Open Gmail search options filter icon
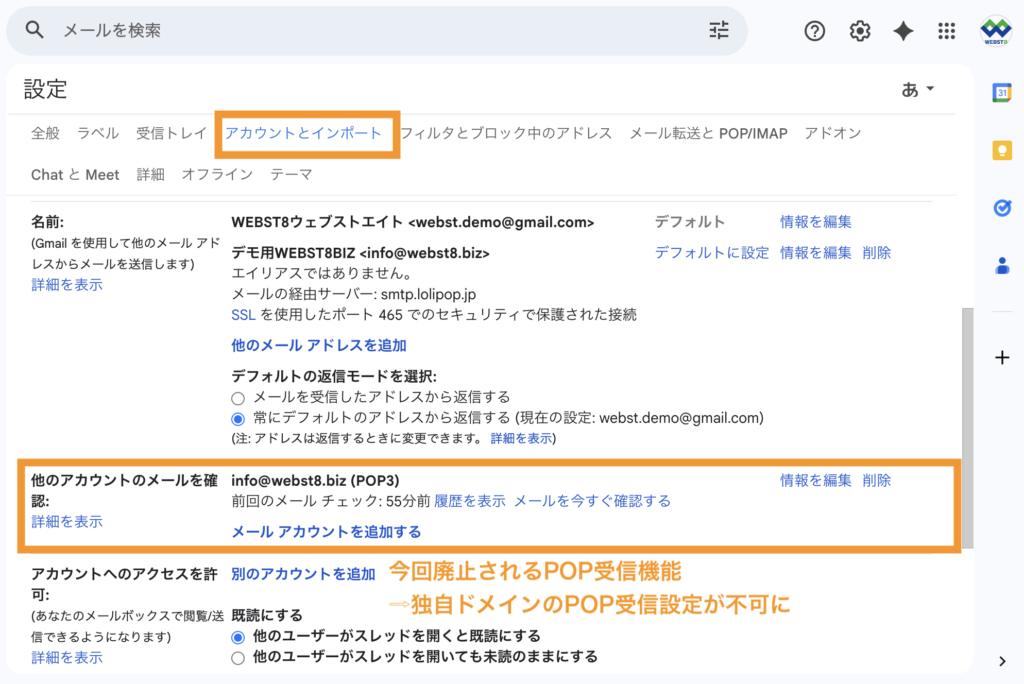Viewport: 1024px width, 684px height. pos(718,30)
